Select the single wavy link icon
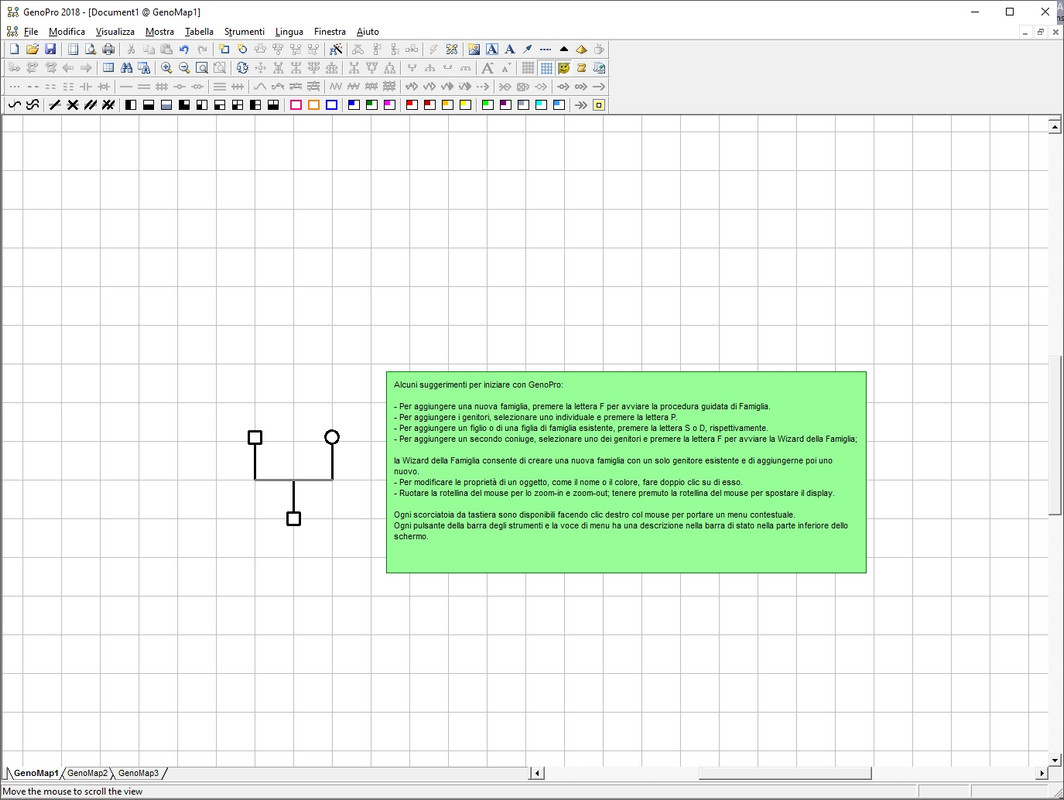The width and height of the screenshot is (1064, 800). click(14, 105)
